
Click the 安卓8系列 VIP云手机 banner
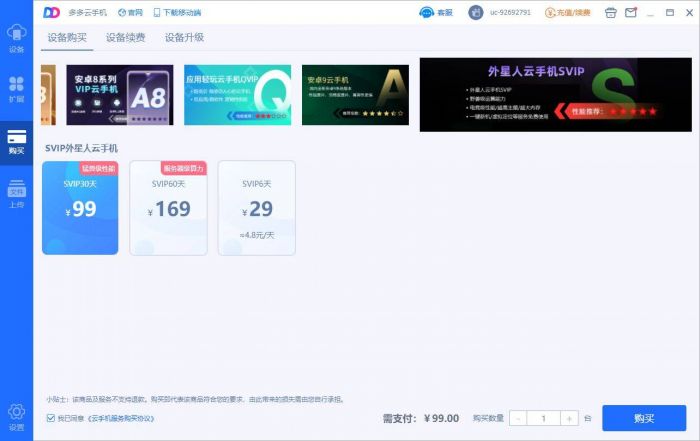coord(119,95)
